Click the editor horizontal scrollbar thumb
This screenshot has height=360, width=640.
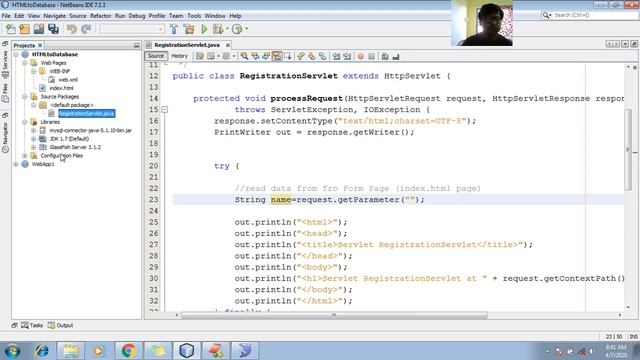(x=334, y=315)
